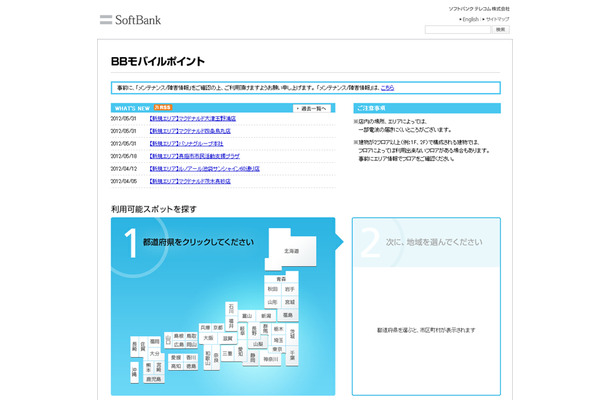Select 長野 prefecture tile
Viewport: 610px width, 400px height.
point(254,331)
